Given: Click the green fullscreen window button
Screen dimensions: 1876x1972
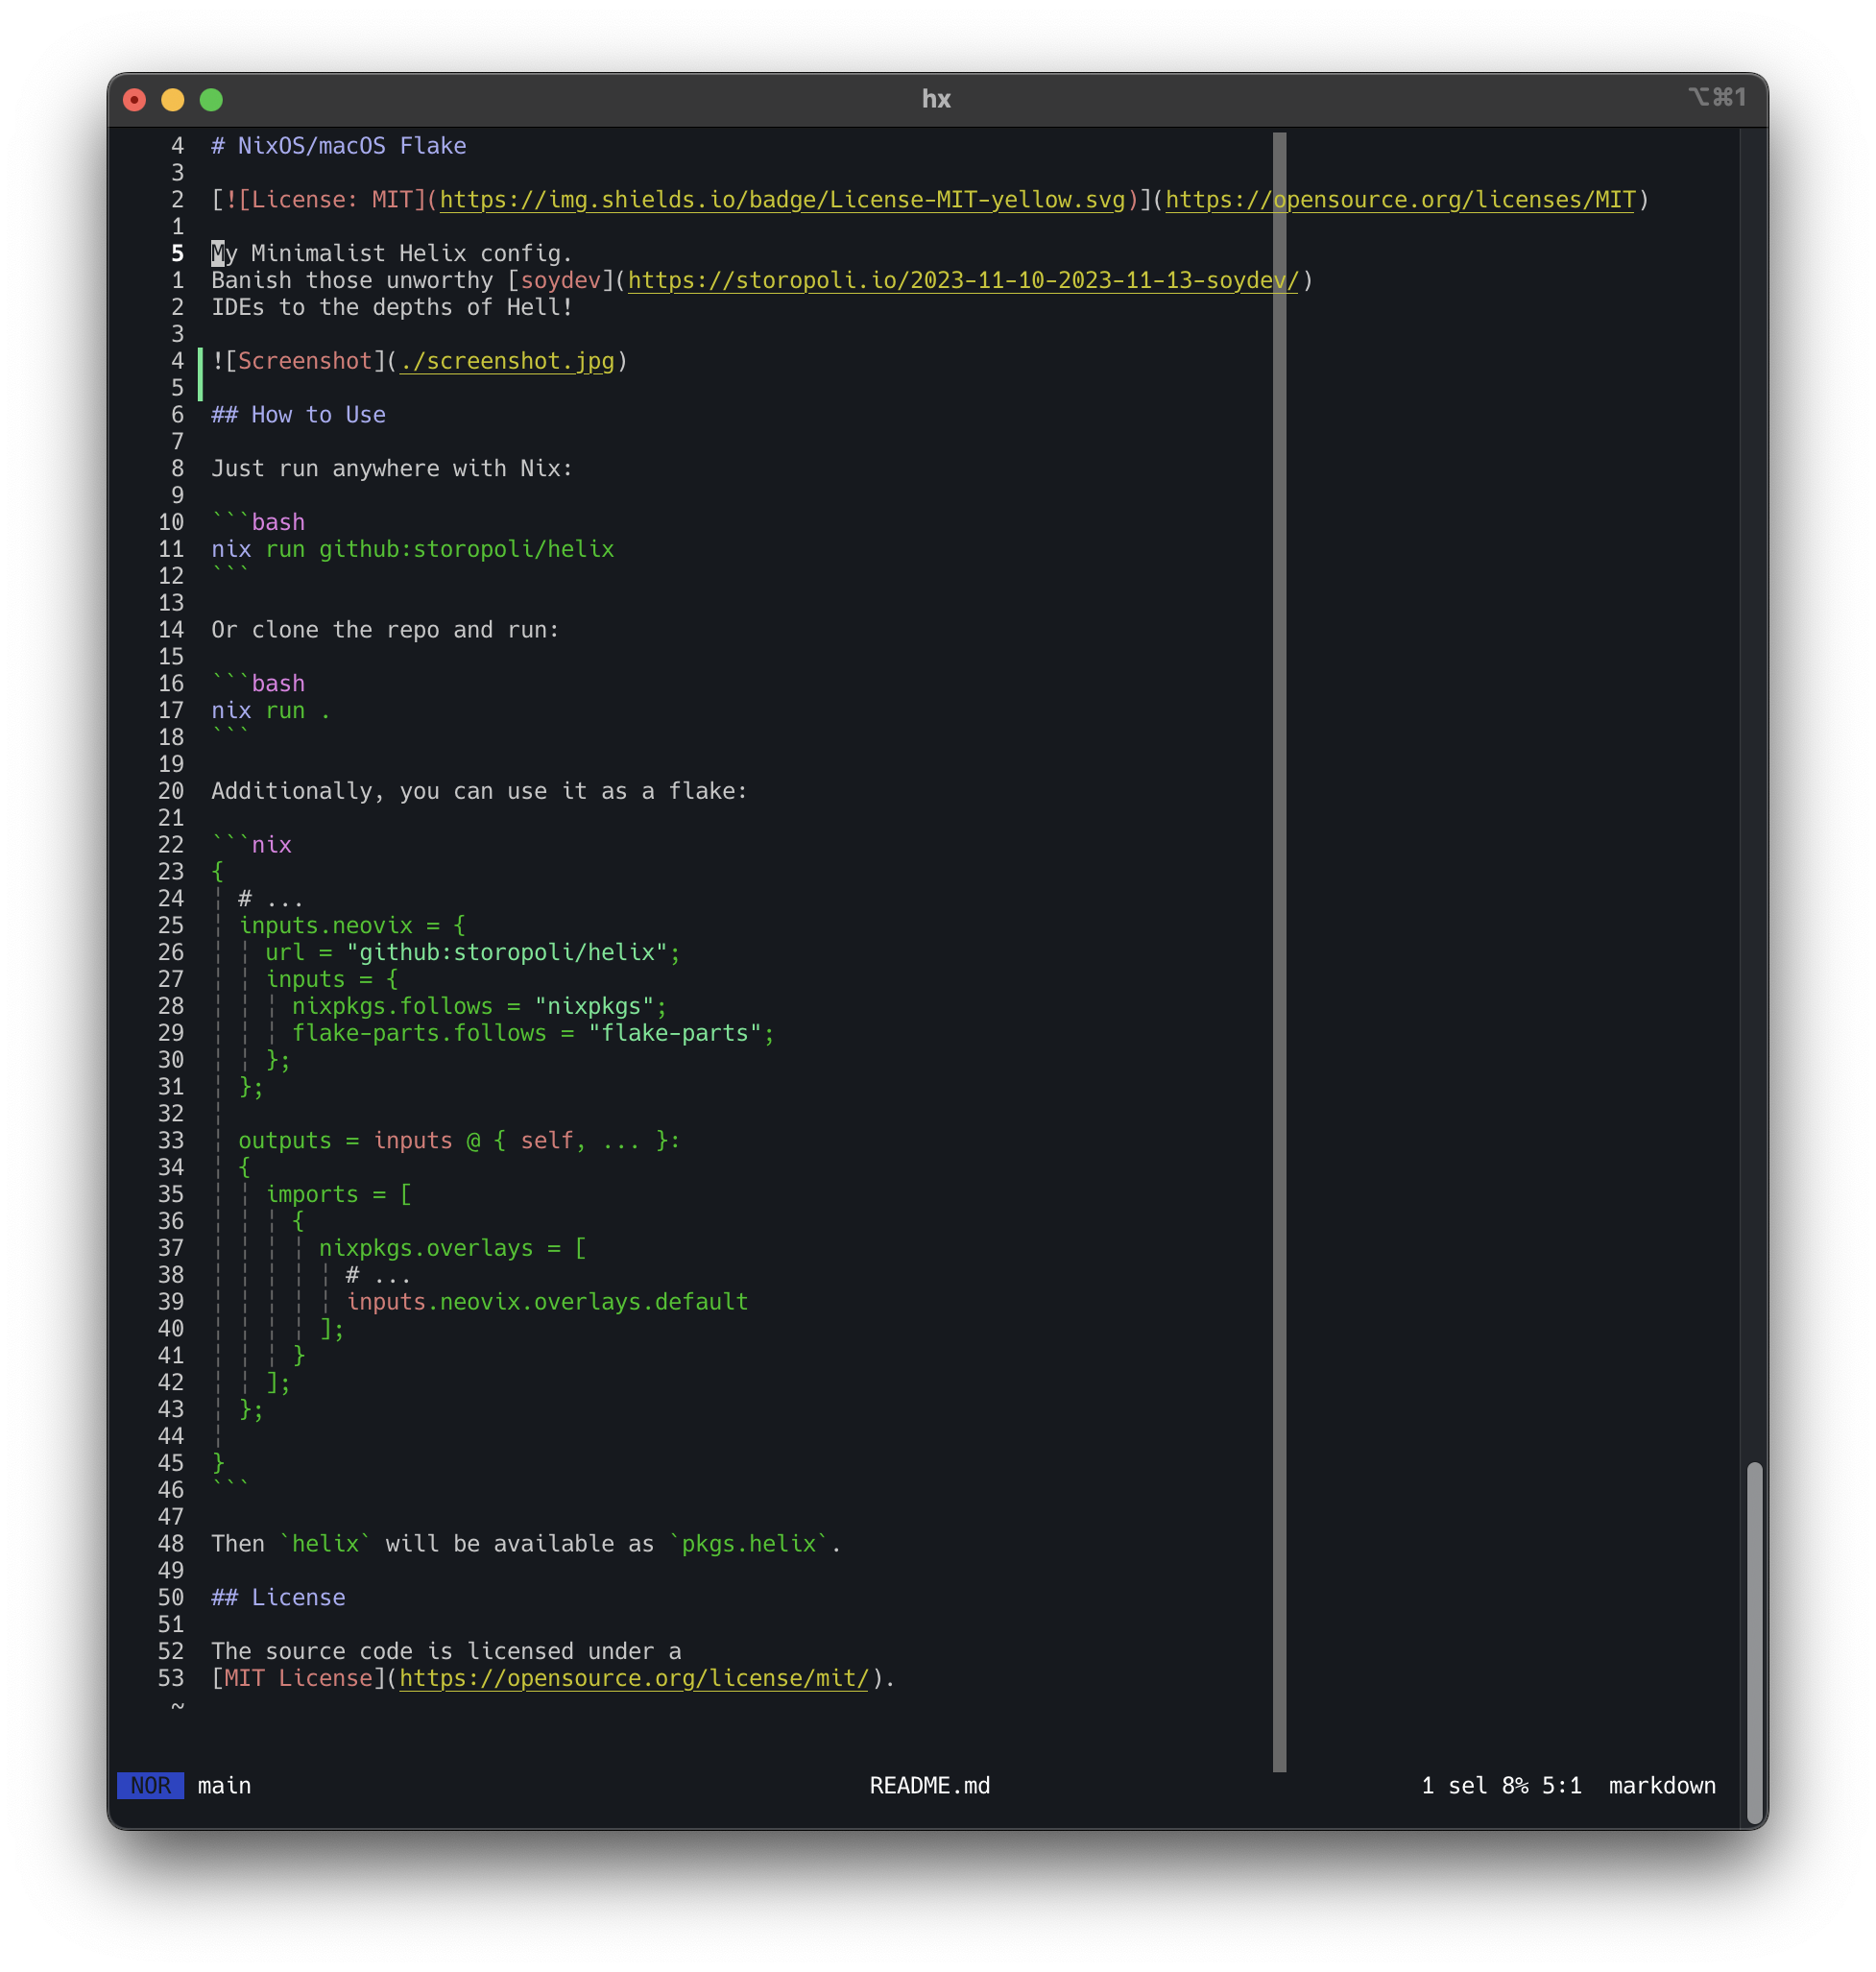Looking at the screenshot, I should coord(211,100).
